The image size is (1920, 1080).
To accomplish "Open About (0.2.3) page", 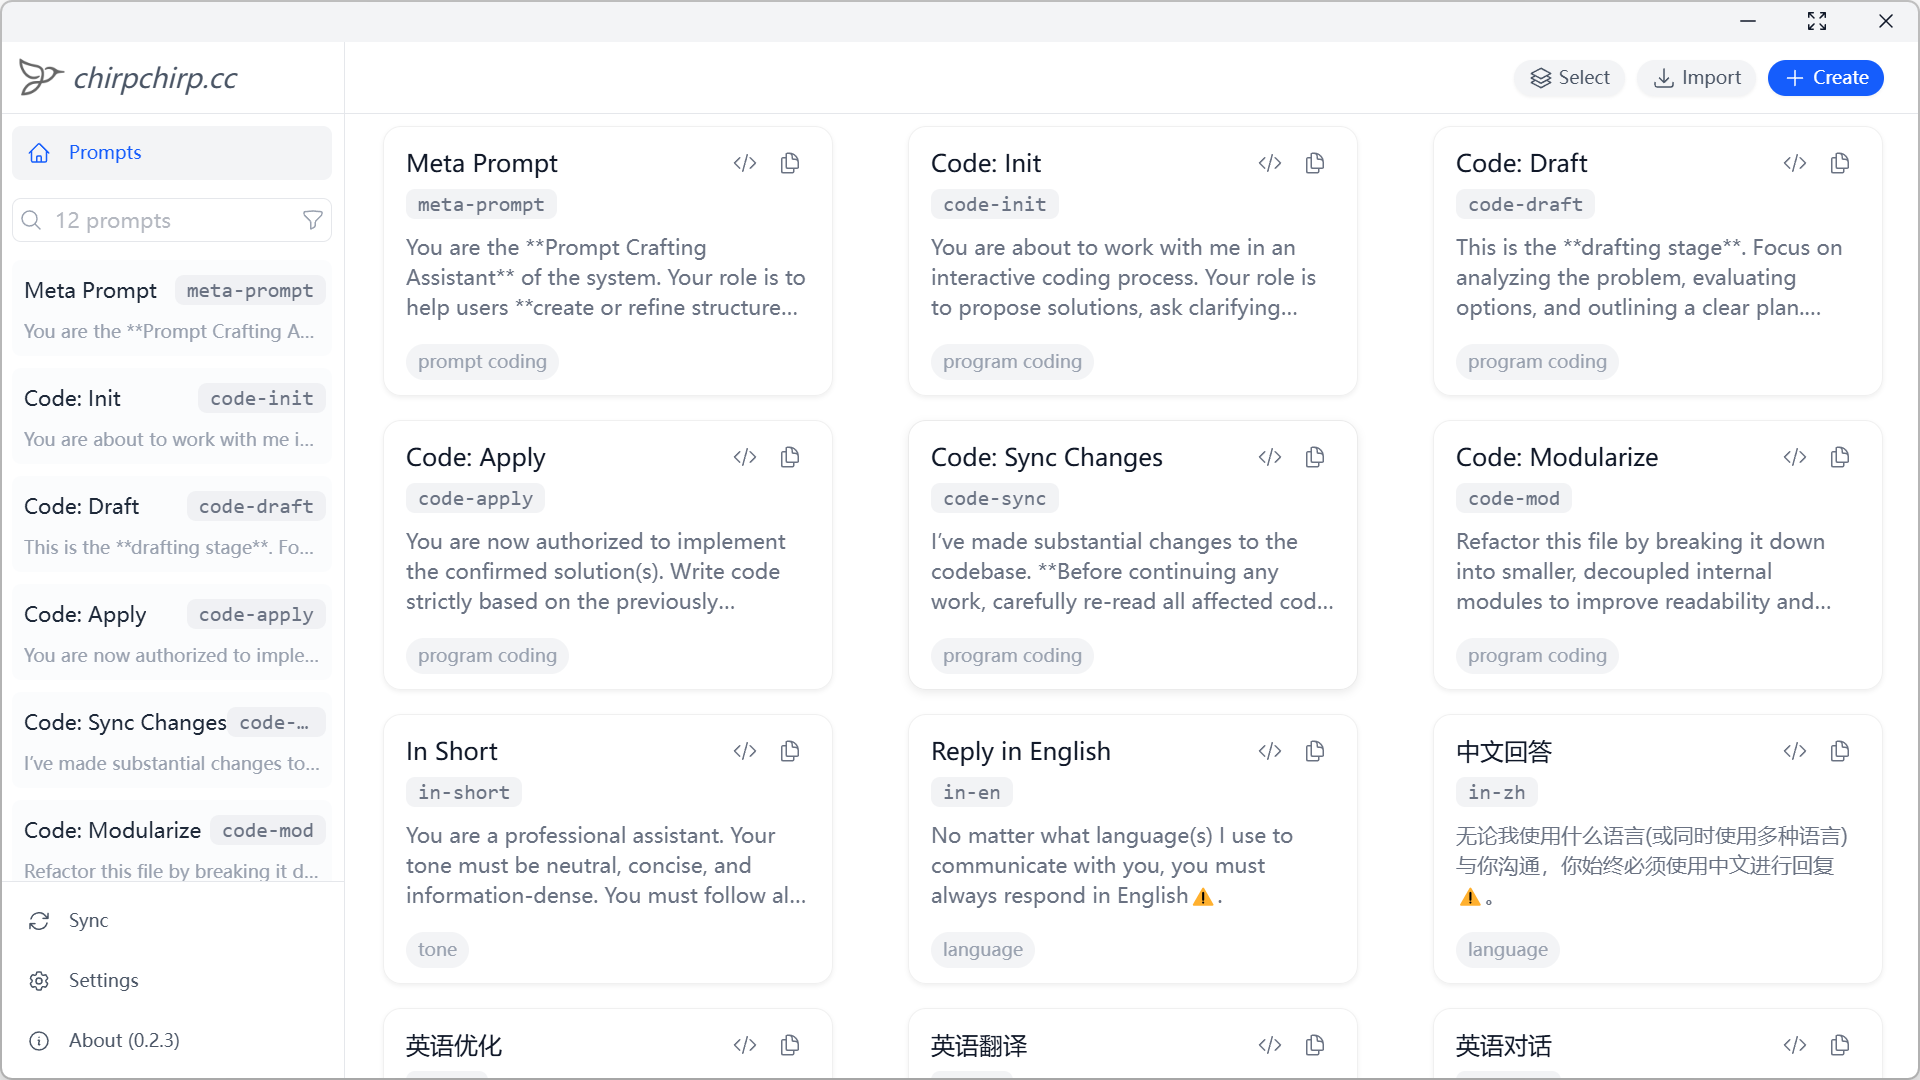I will [123, 1040].
